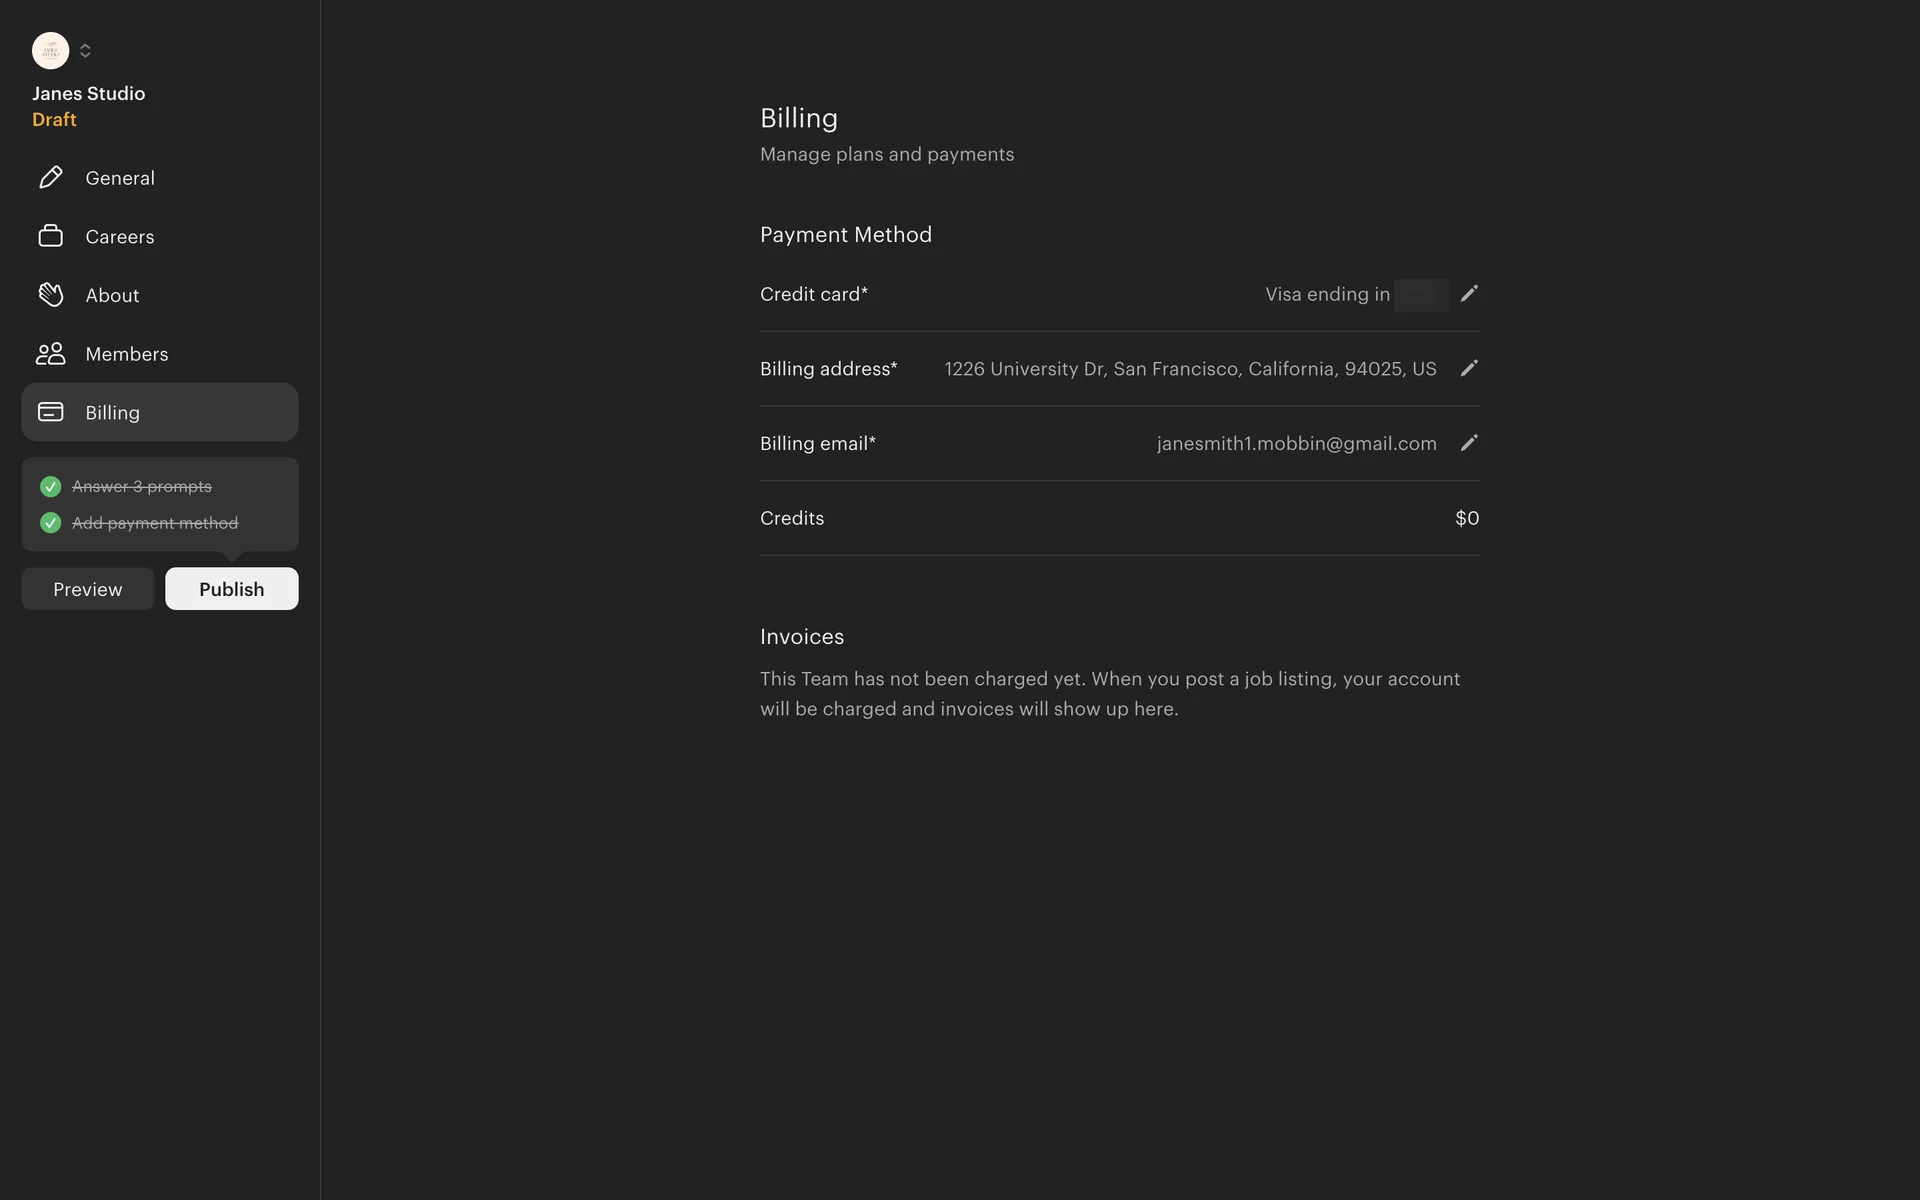
Task: Click the Preview button
Action: tap(88, 589)
